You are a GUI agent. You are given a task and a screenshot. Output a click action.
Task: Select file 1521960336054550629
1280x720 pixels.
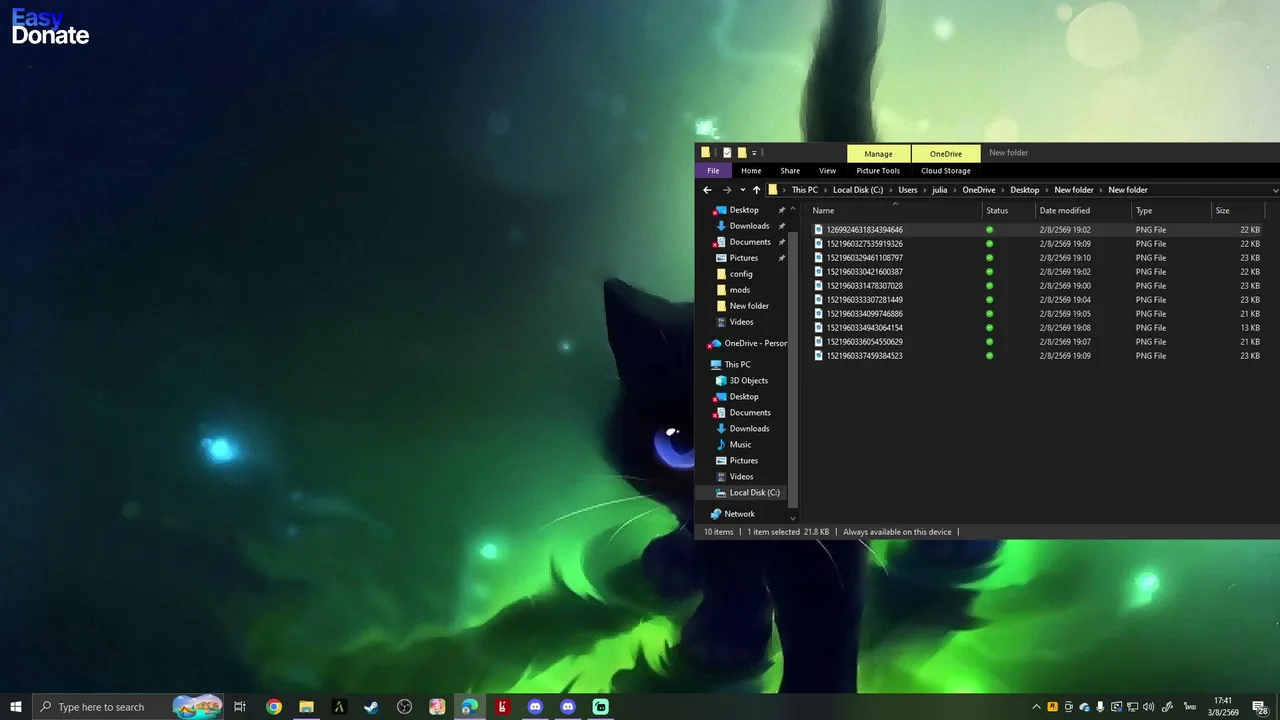coord(864,342)
